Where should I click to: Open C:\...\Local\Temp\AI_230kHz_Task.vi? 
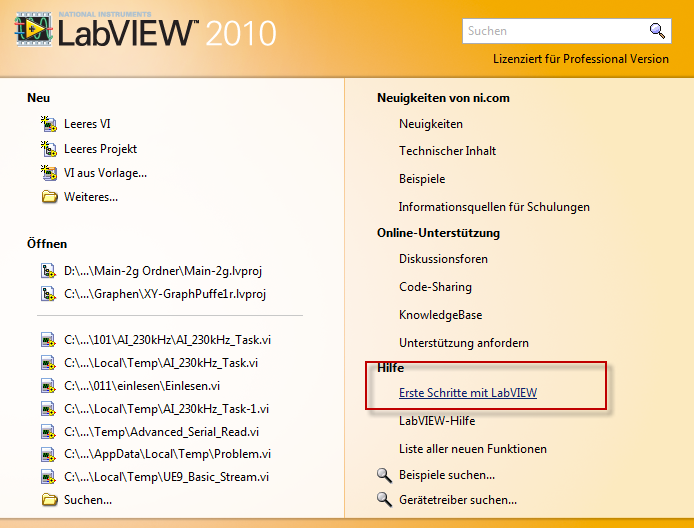[x=161, y=363]
